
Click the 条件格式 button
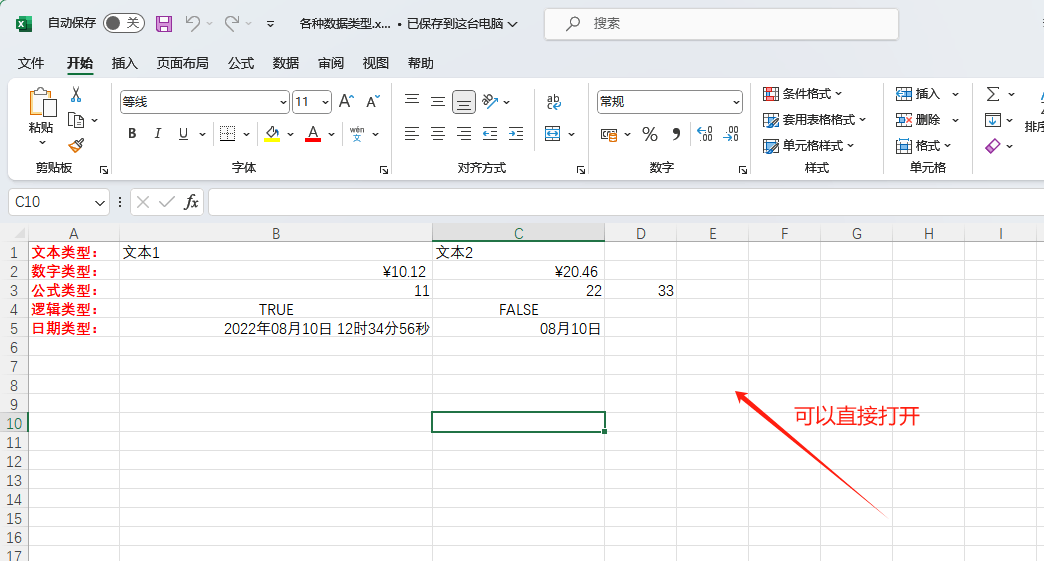click(803, 94)
